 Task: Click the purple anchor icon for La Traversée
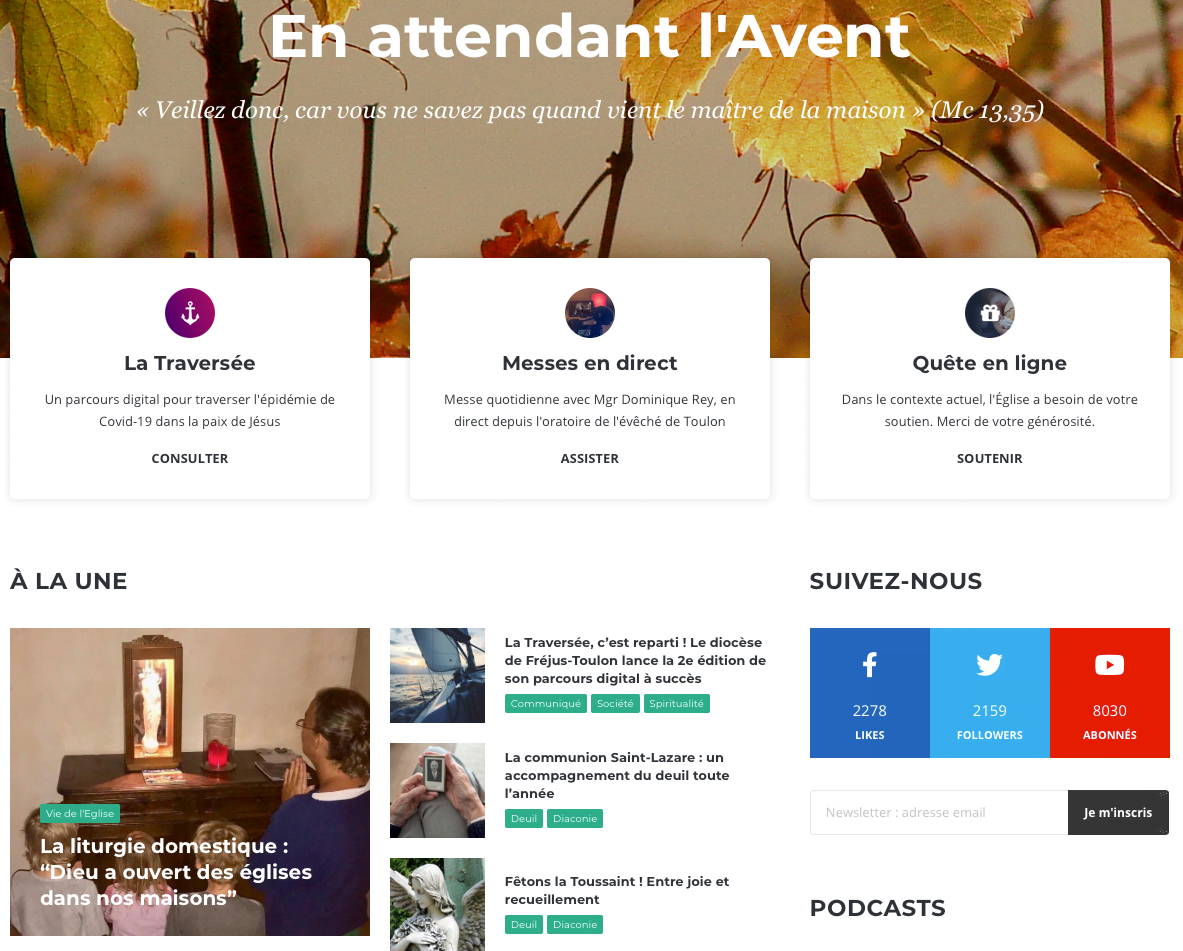pos(189,312)
